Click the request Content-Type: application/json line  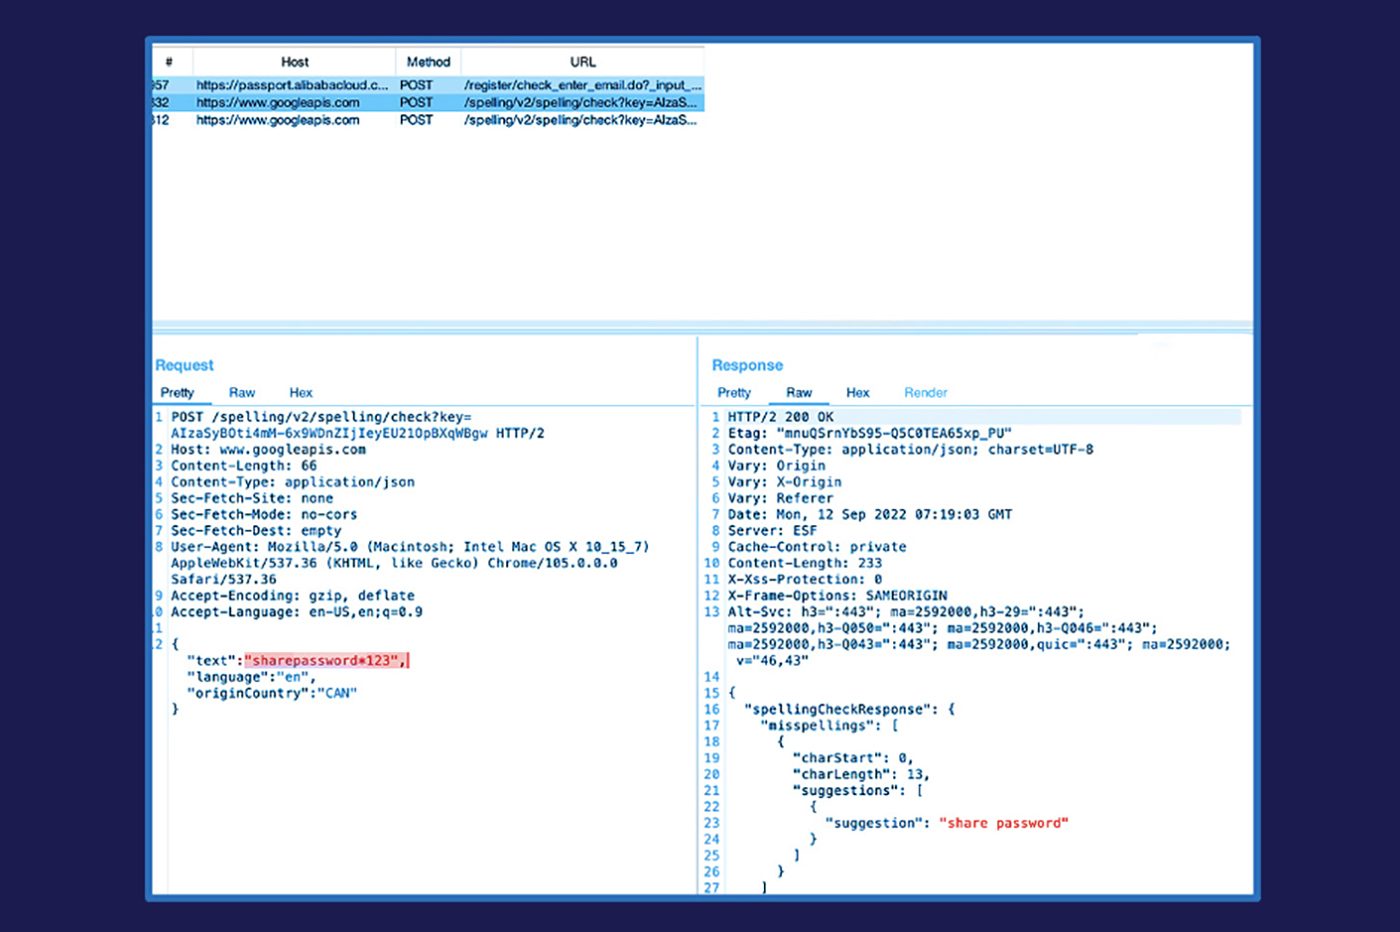pyautogui.click(x=292, y=482)
